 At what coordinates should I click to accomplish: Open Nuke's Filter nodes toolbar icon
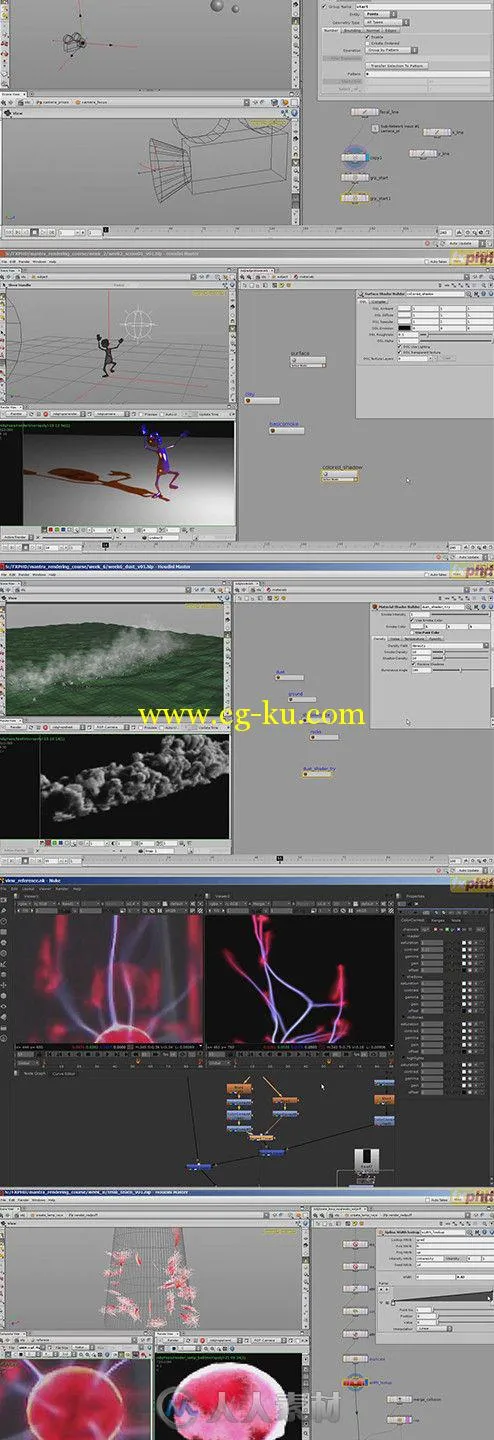(x=4, y=953)
